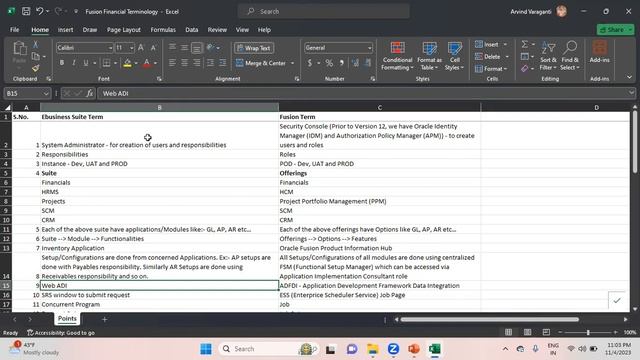Toggle Middle Align

[184, 48]
